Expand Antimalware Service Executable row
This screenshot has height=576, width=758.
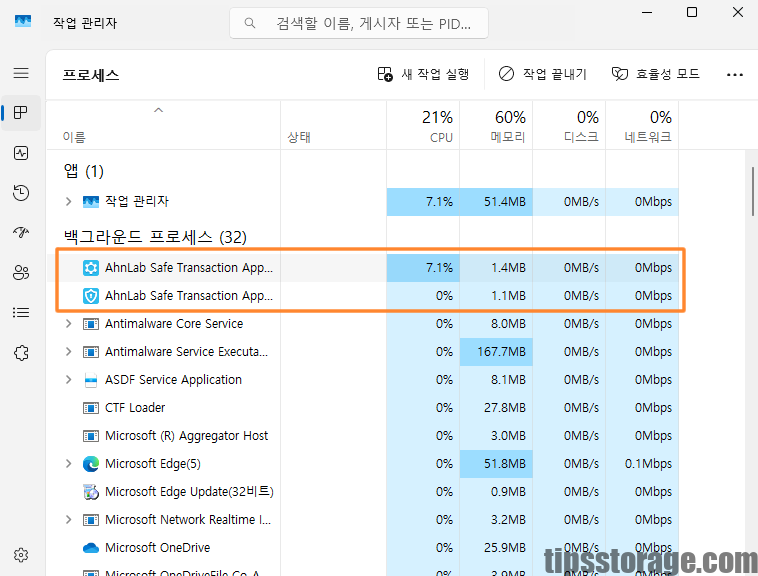68,352
